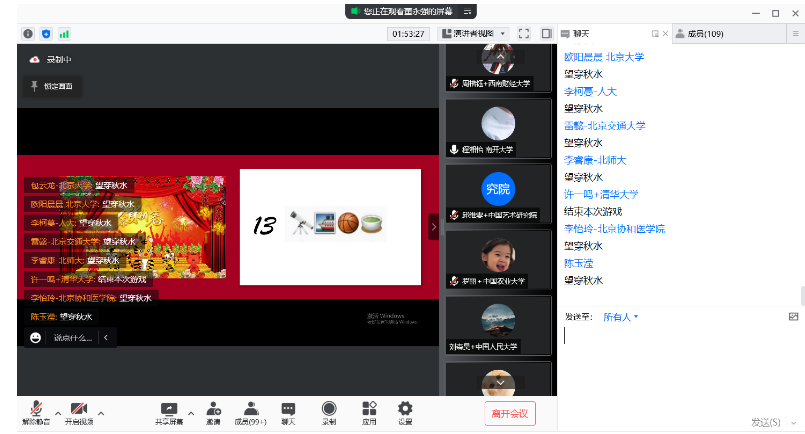Click the sharing banner menu icon

(467, 11)
